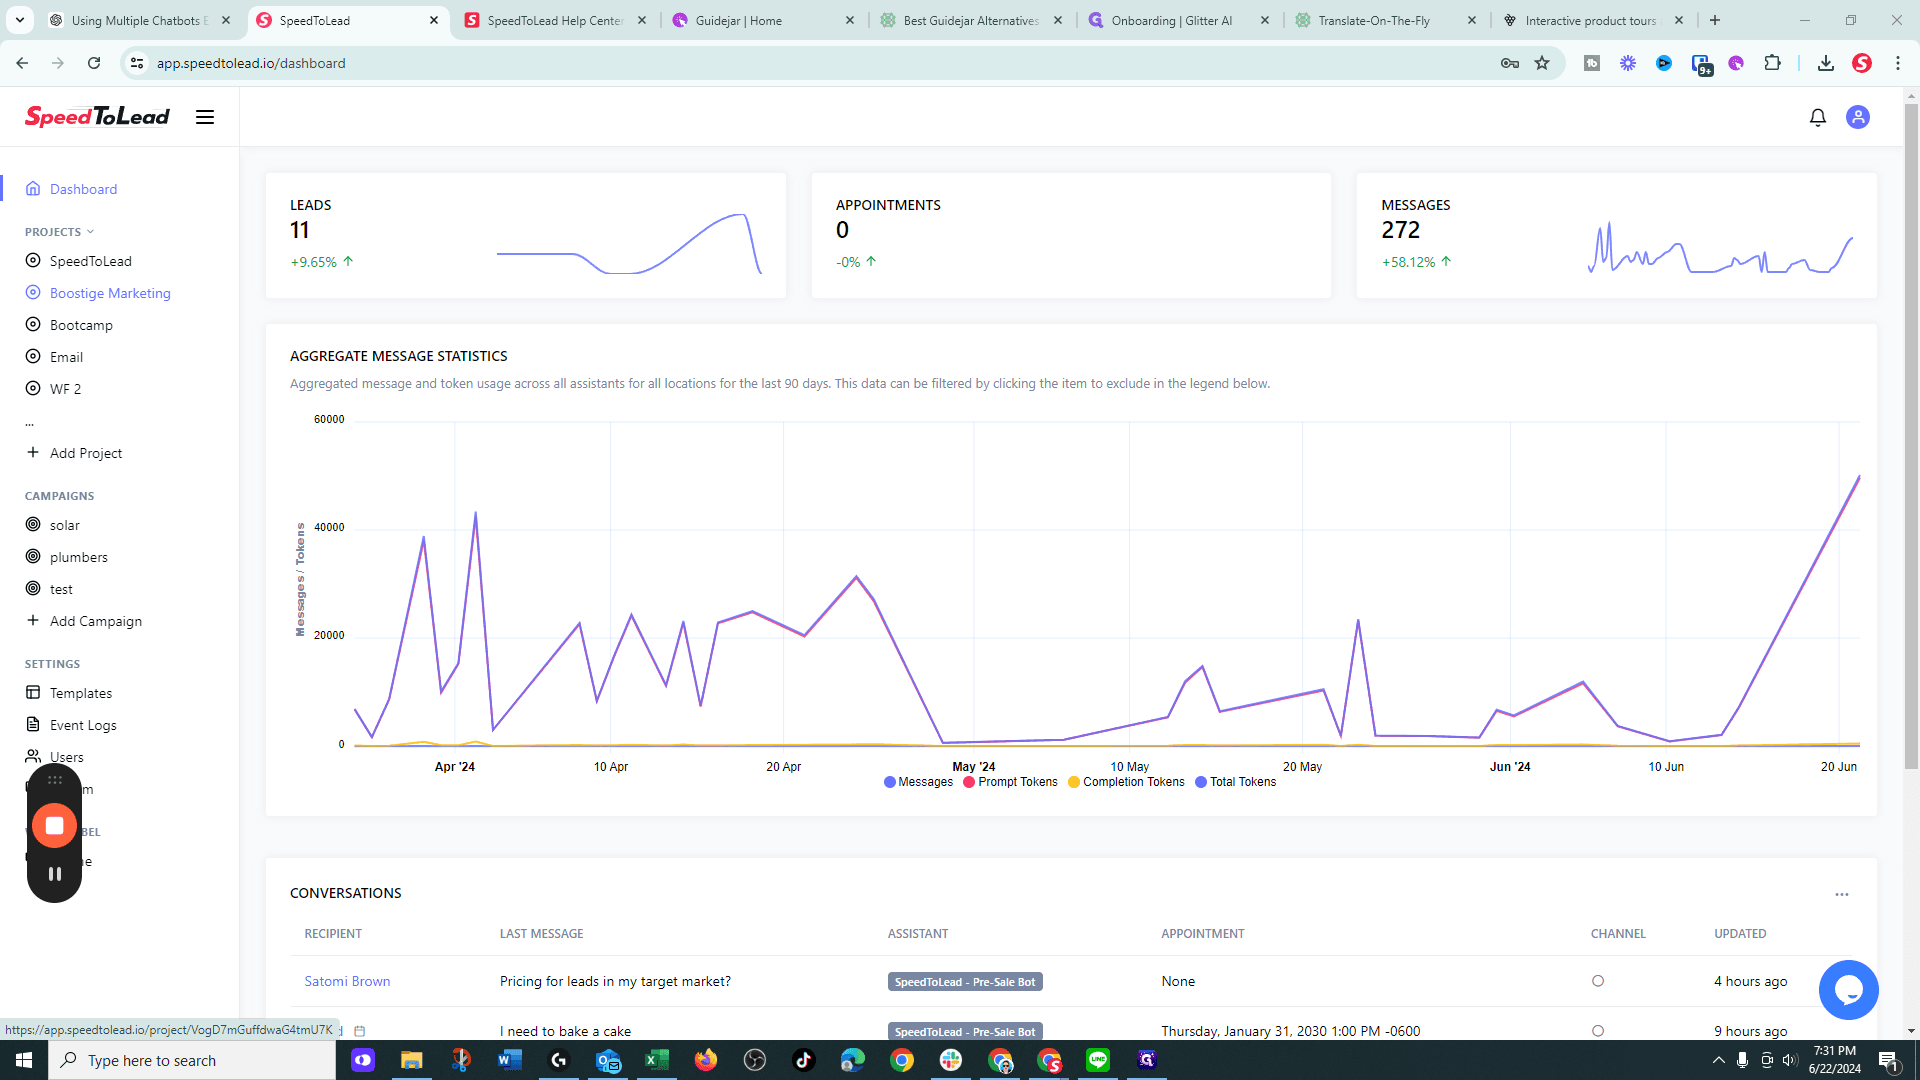The width and height of the screenshot is (1920, 1080).
Task: Pause the screen recording
Action: [55, 873]
